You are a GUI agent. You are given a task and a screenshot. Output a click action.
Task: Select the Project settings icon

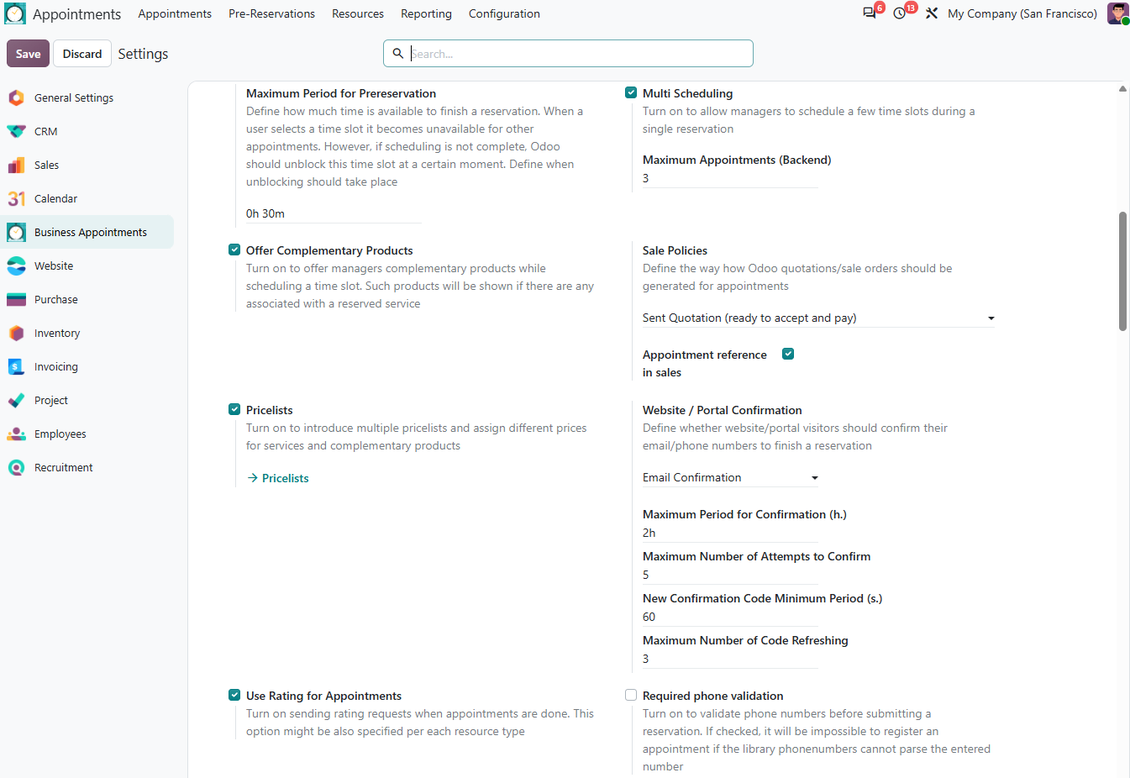[x=17, y=401]
